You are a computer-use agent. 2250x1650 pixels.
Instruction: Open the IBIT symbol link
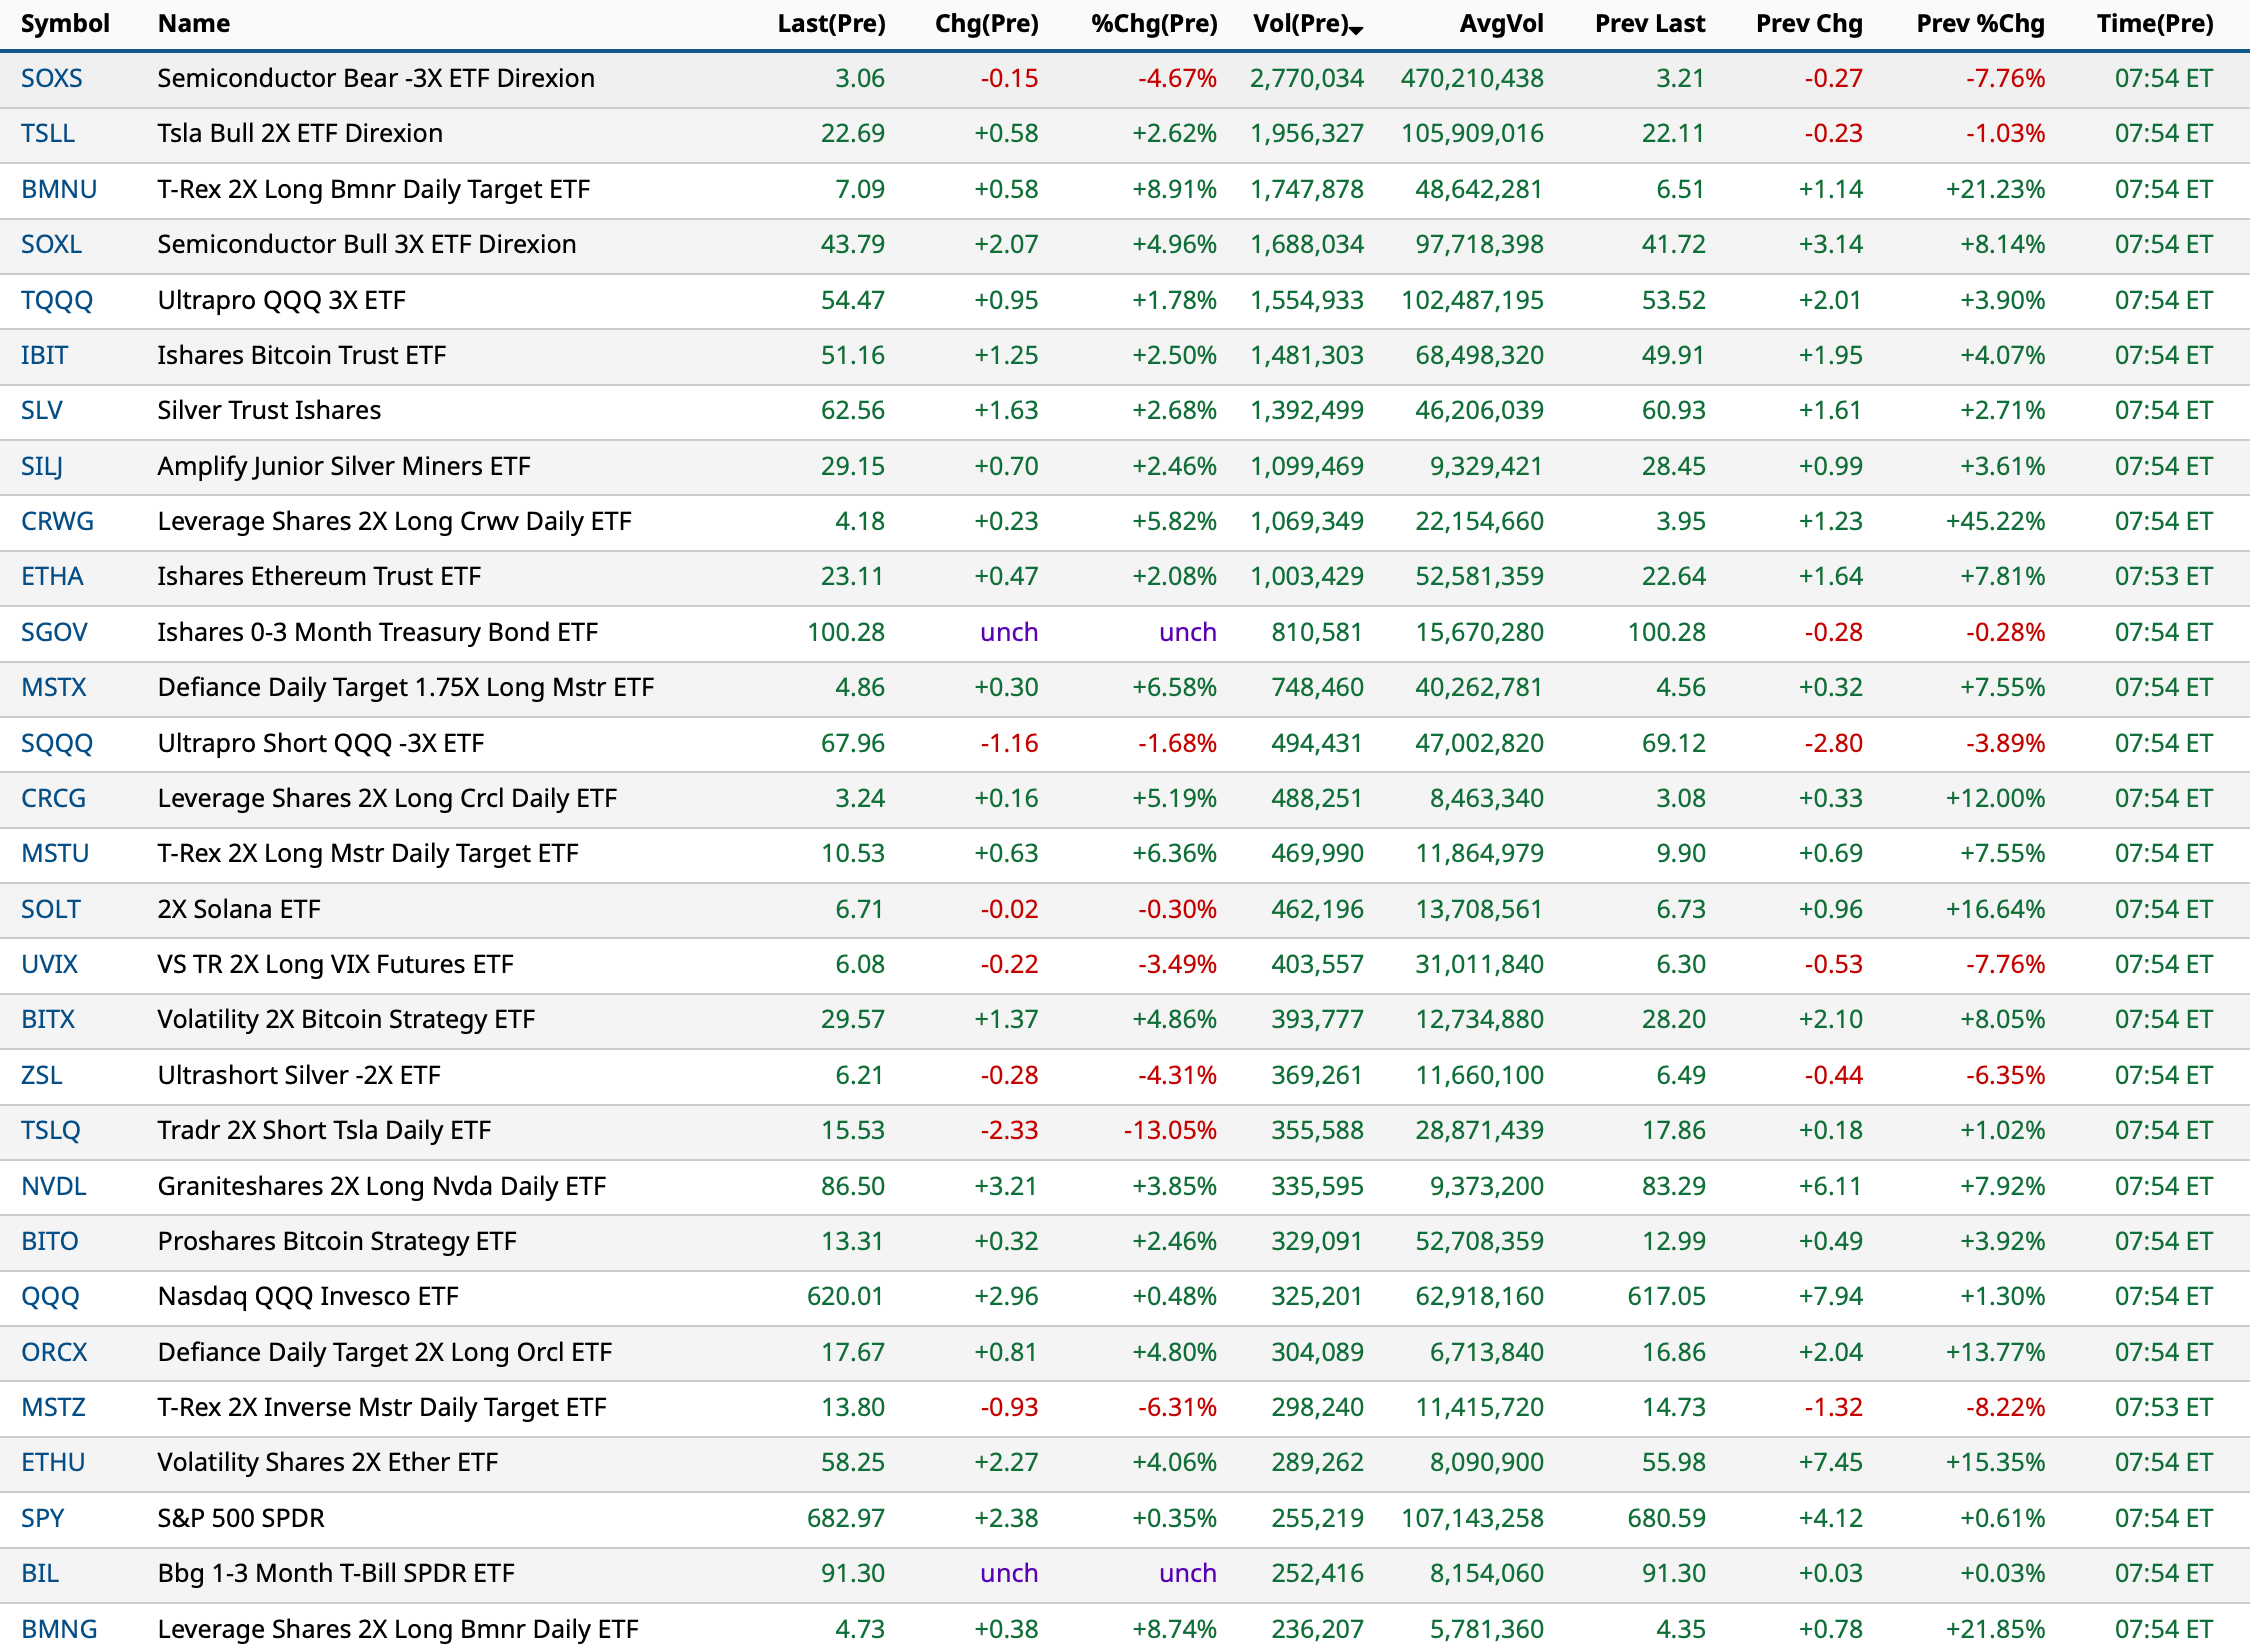44,355
